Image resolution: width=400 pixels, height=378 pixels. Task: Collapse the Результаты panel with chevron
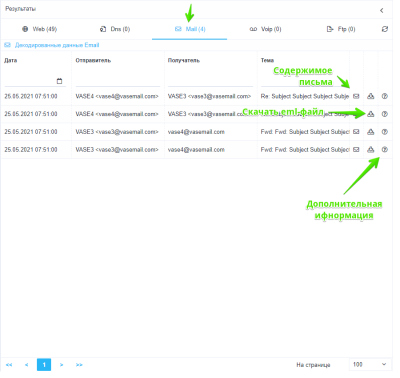tap(382, 10)
